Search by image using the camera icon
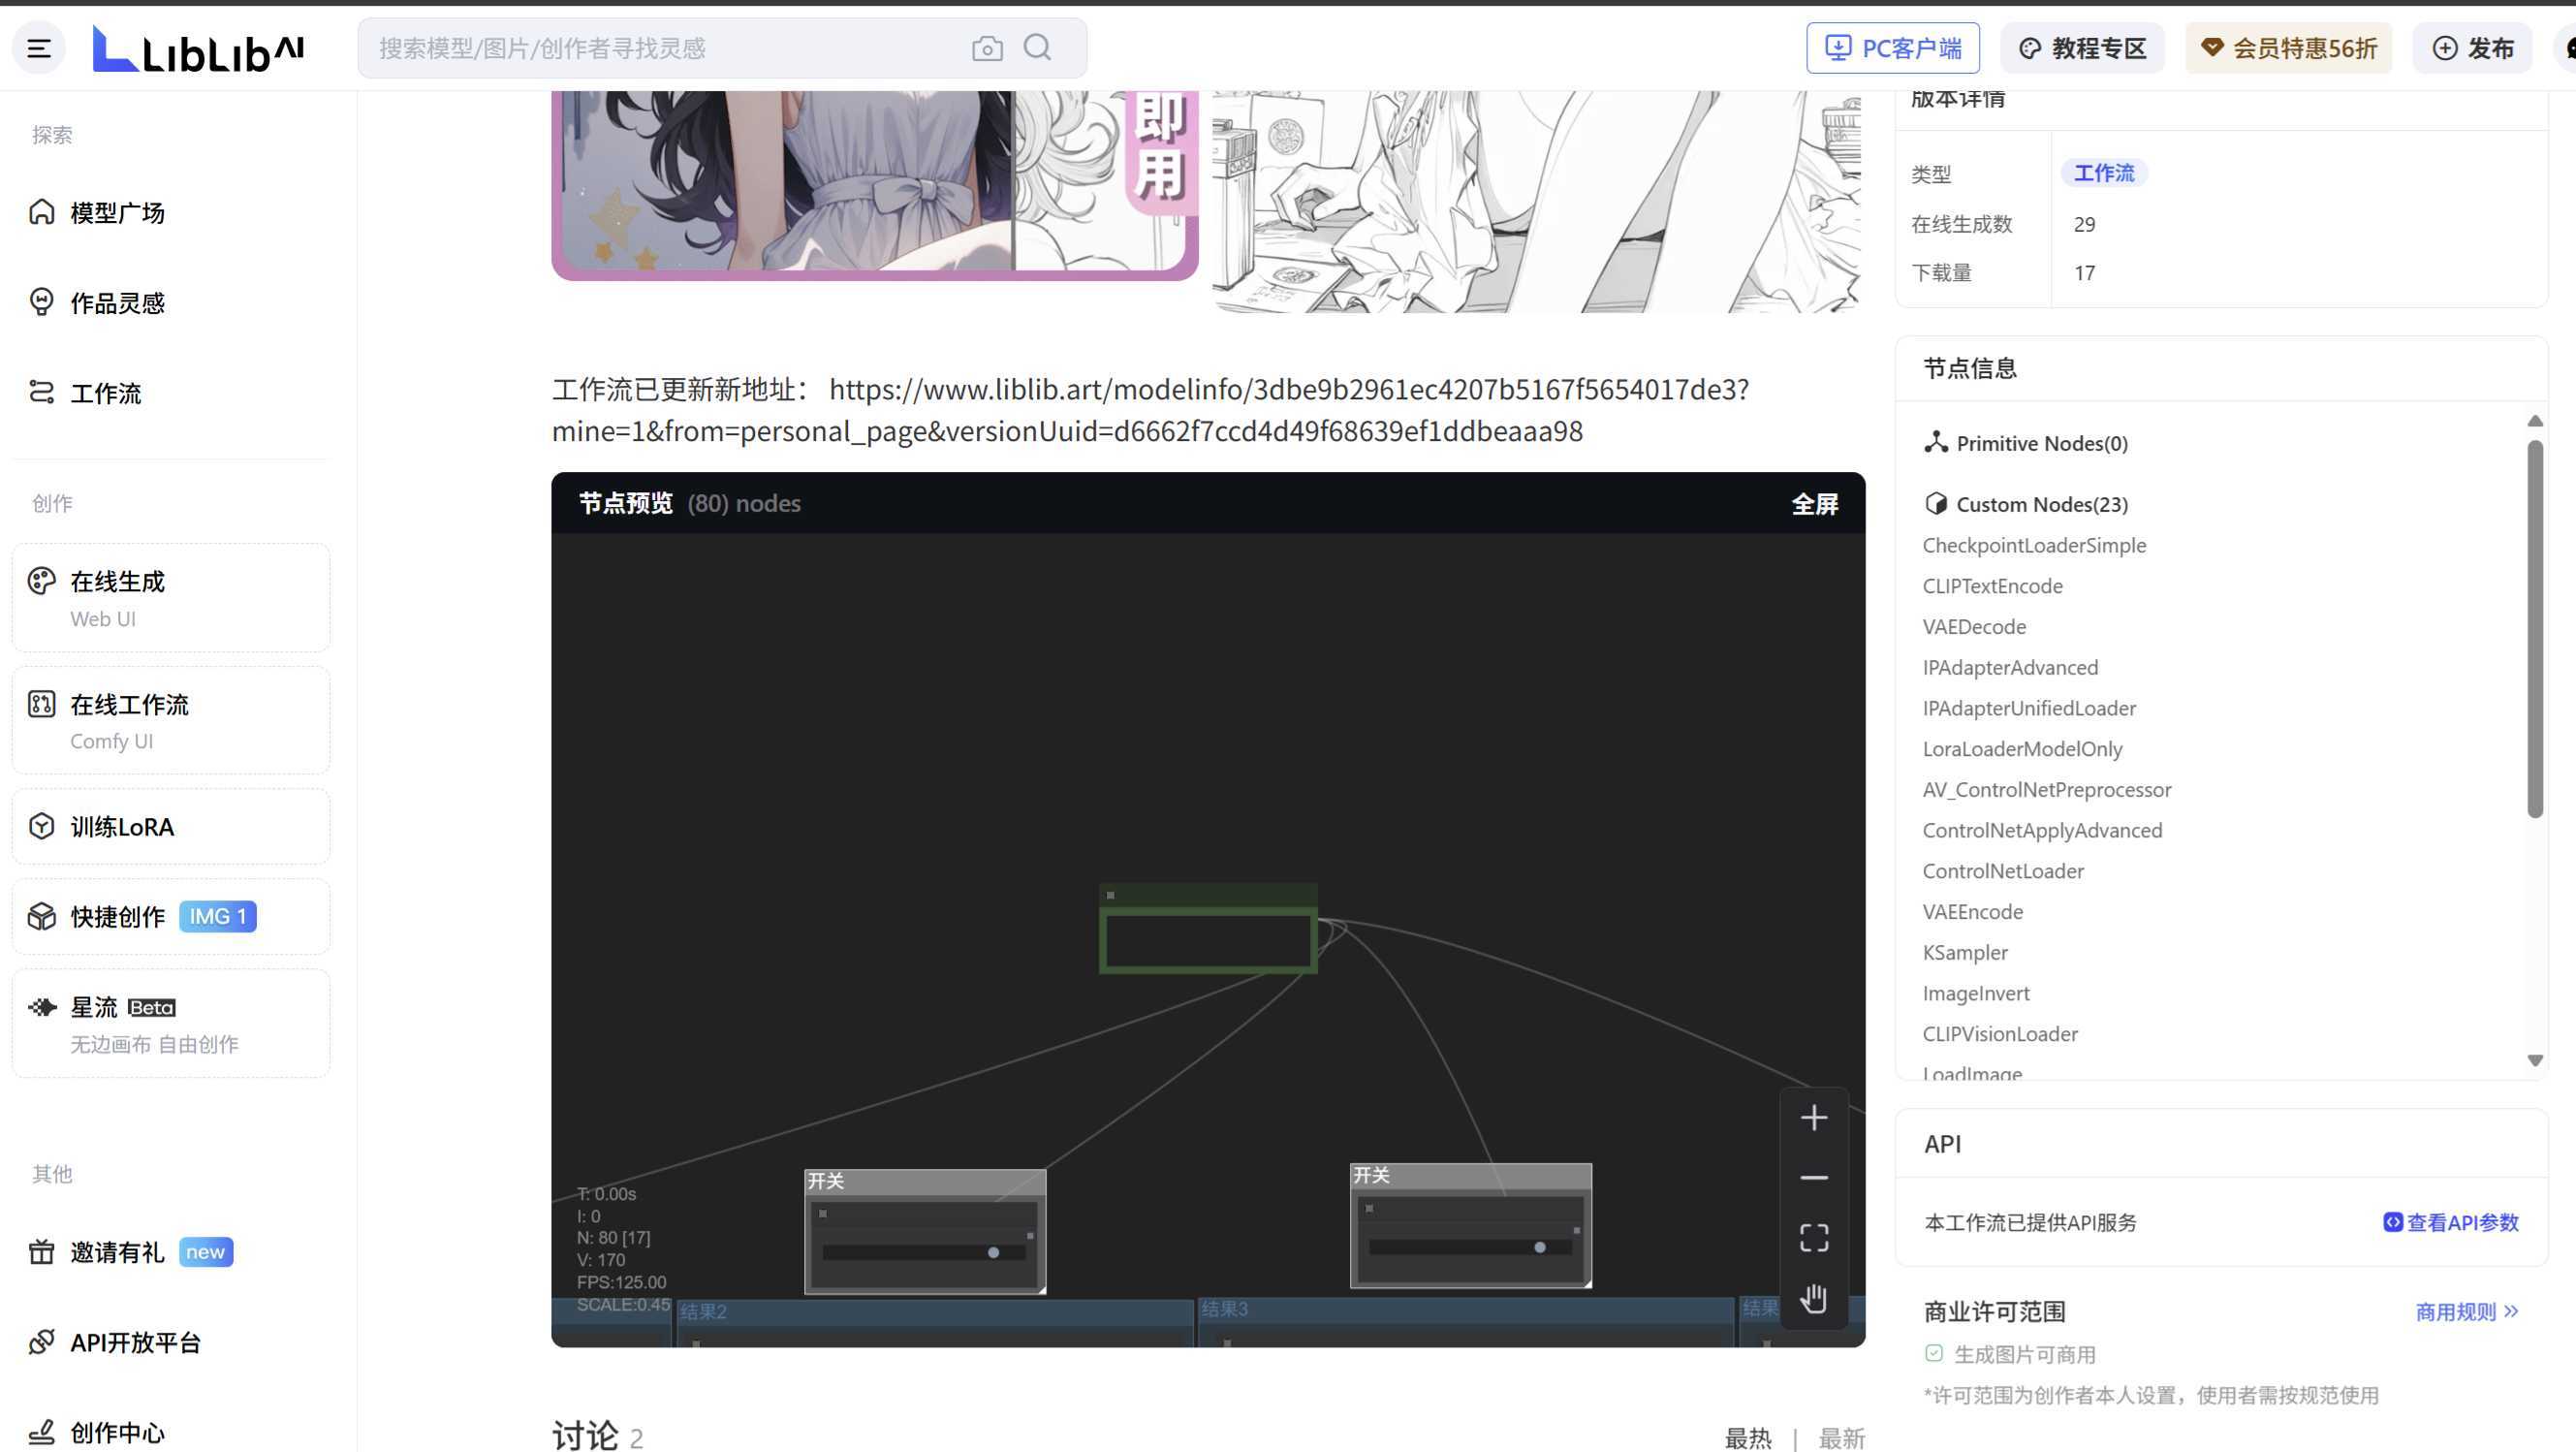 point(987,48)
